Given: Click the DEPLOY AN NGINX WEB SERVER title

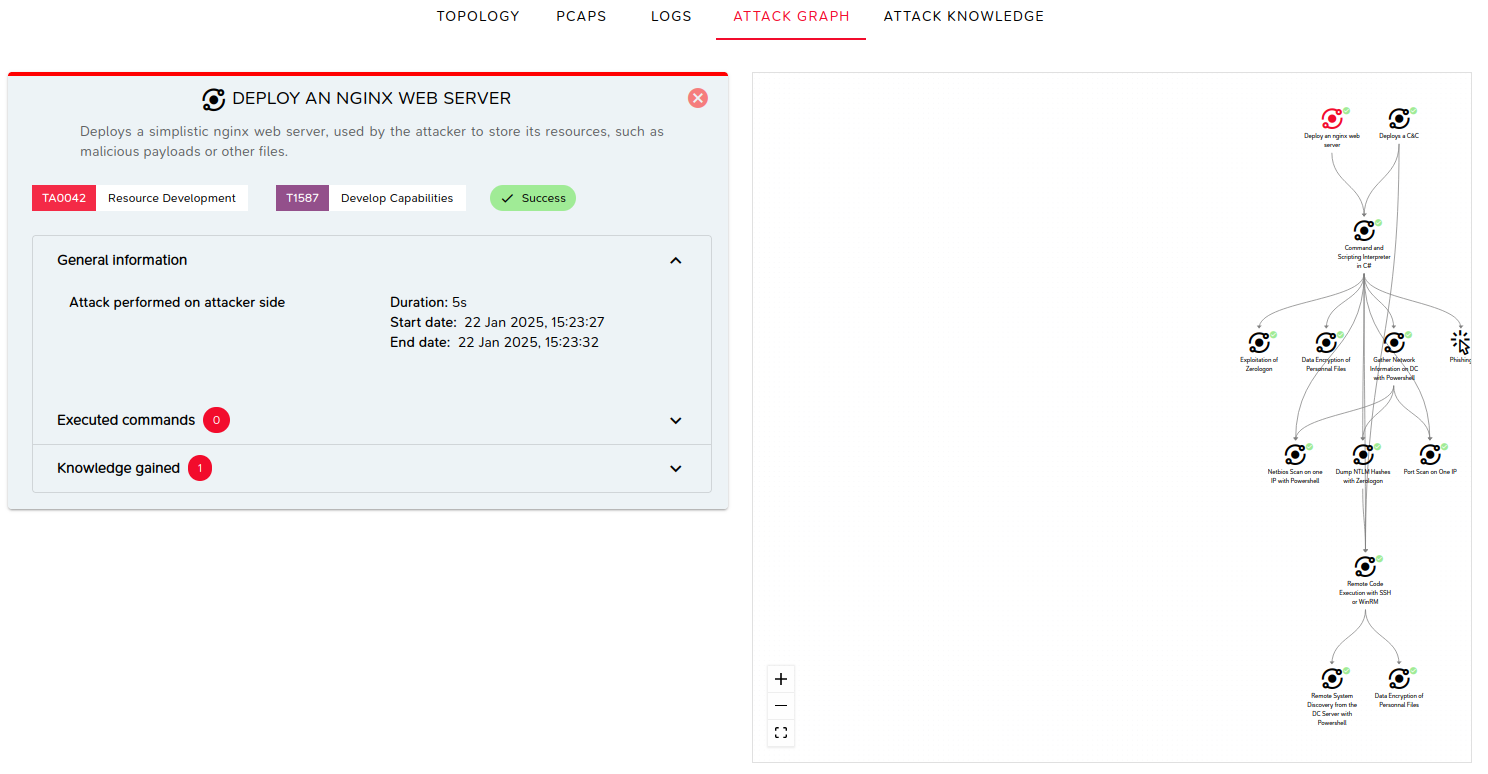Looking at the screenshot, I should click(x=371, y=98).
